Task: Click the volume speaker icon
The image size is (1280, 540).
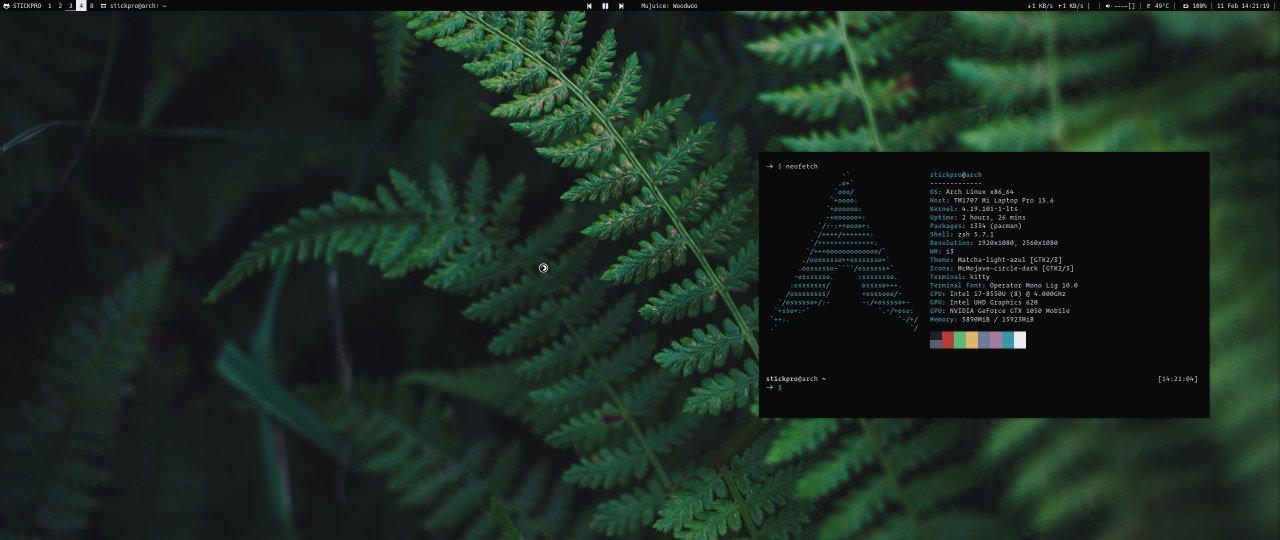Action: 1107,6
